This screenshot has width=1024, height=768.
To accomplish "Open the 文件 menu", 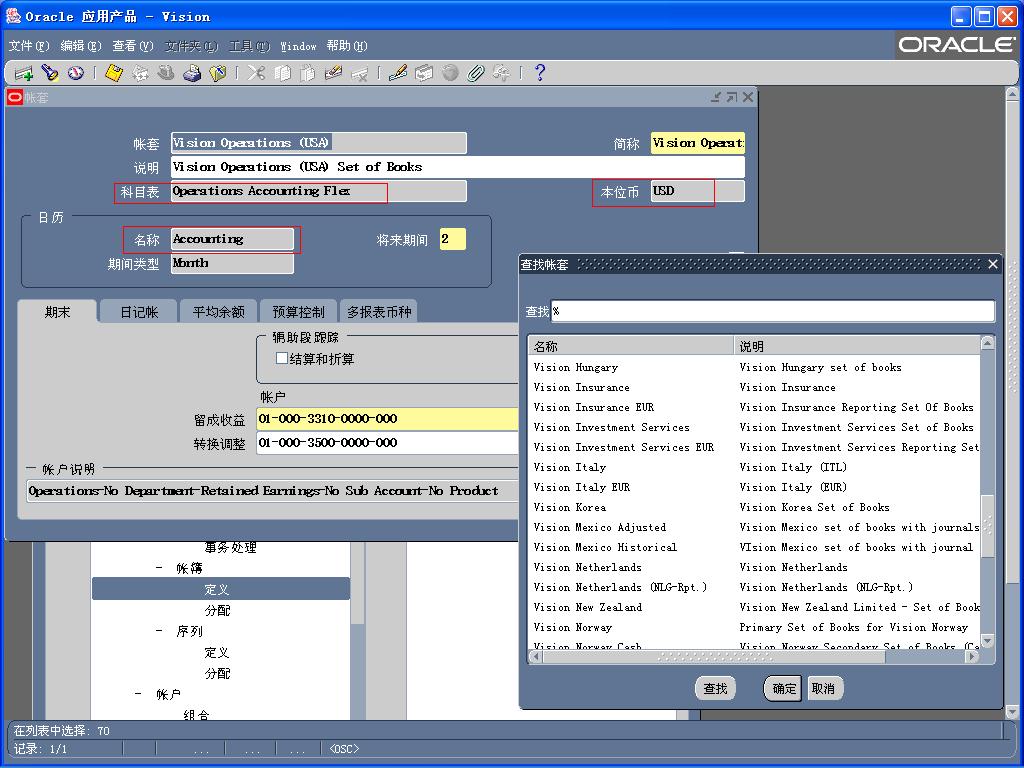I will tap(29, 46).
